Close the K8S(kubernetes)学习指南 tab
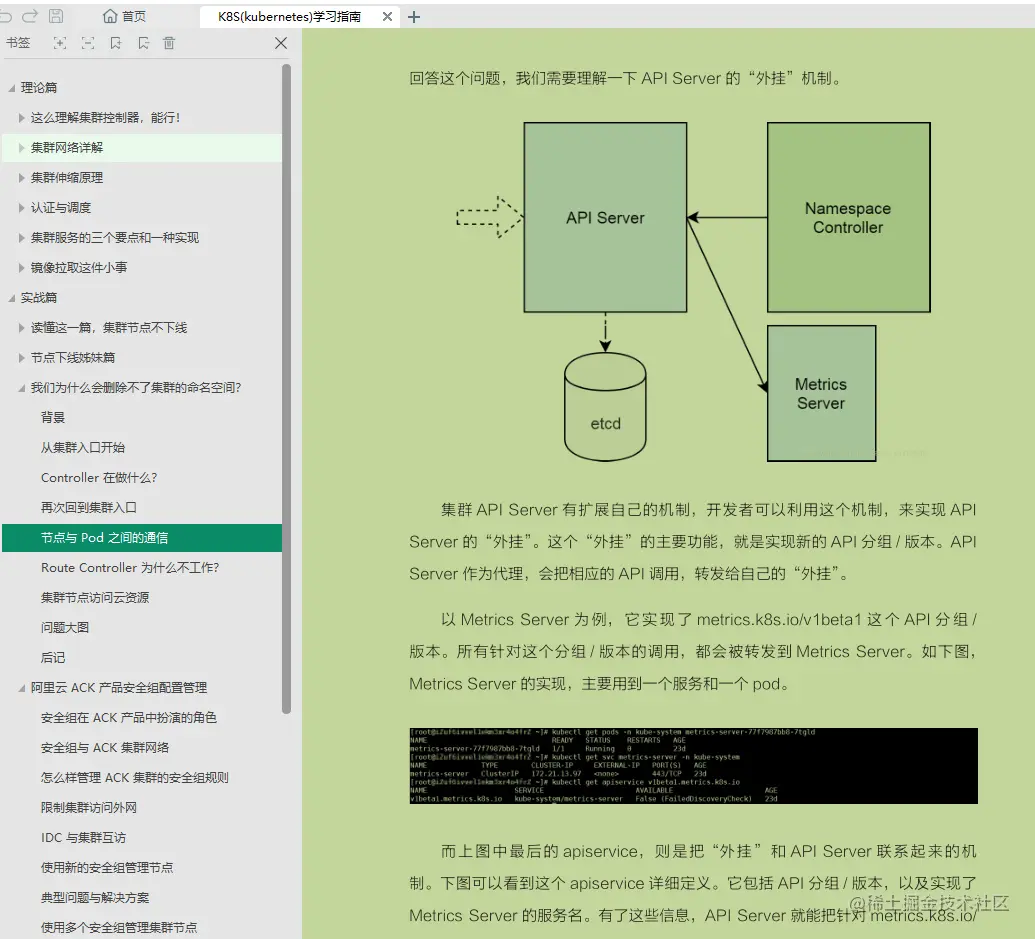The image size is (1035, 939). [387, 16]
